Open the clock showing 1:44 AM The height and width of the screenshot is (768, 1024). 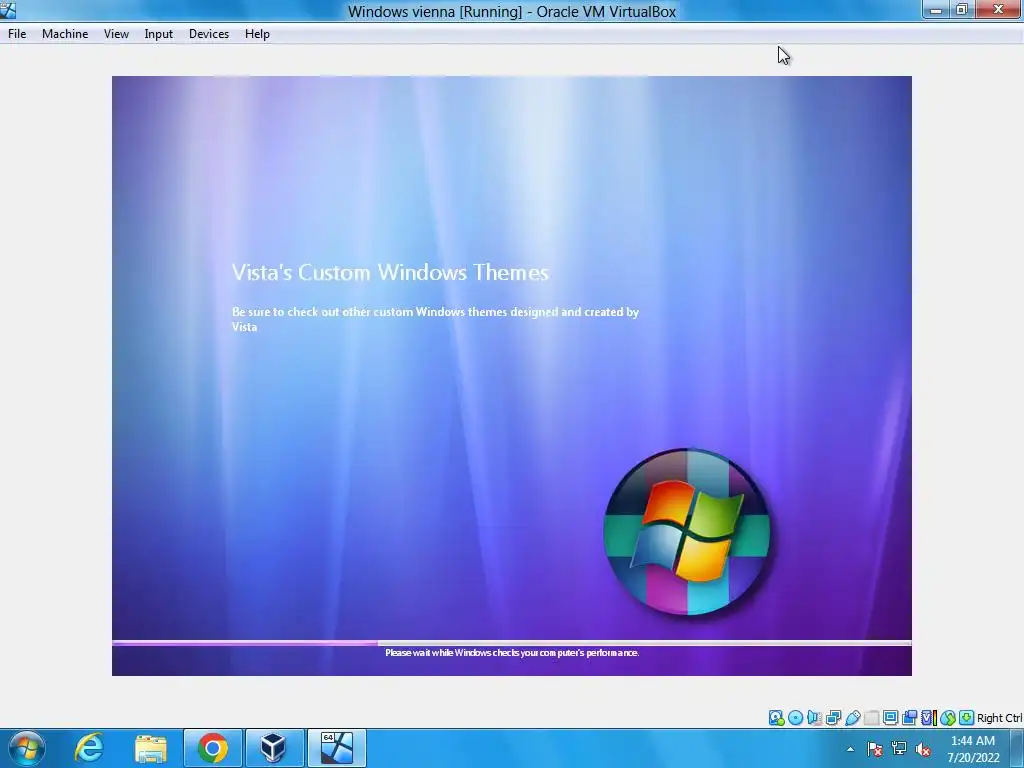[x=973, y=749]
